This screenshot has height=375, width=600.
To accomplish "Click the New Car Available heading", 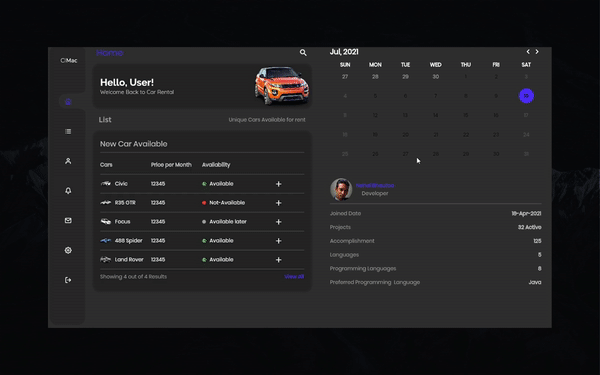I will coord(134,144).
